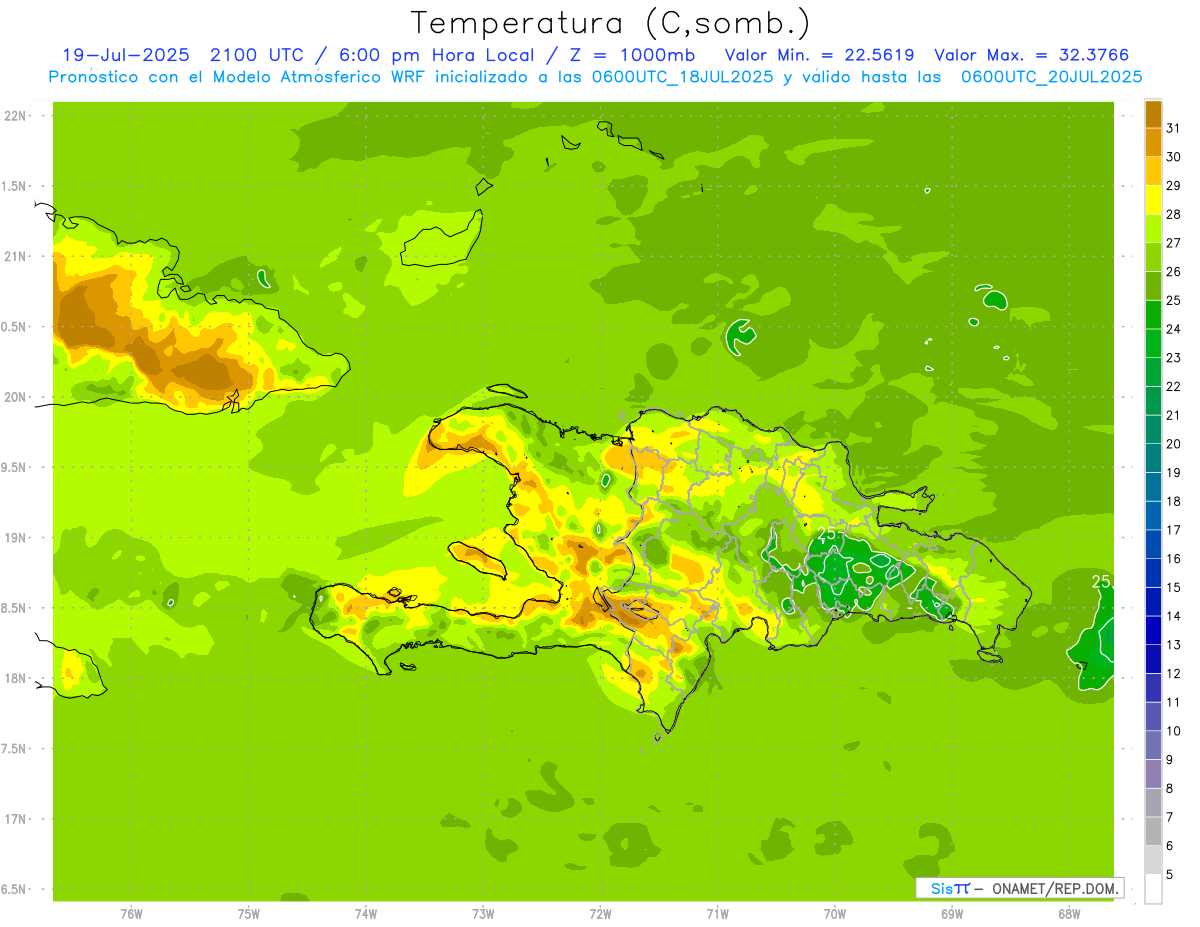1200x927 pixels.
Task: Click the "18" colorbar scale label
Action: click(x=1174, y=501)
